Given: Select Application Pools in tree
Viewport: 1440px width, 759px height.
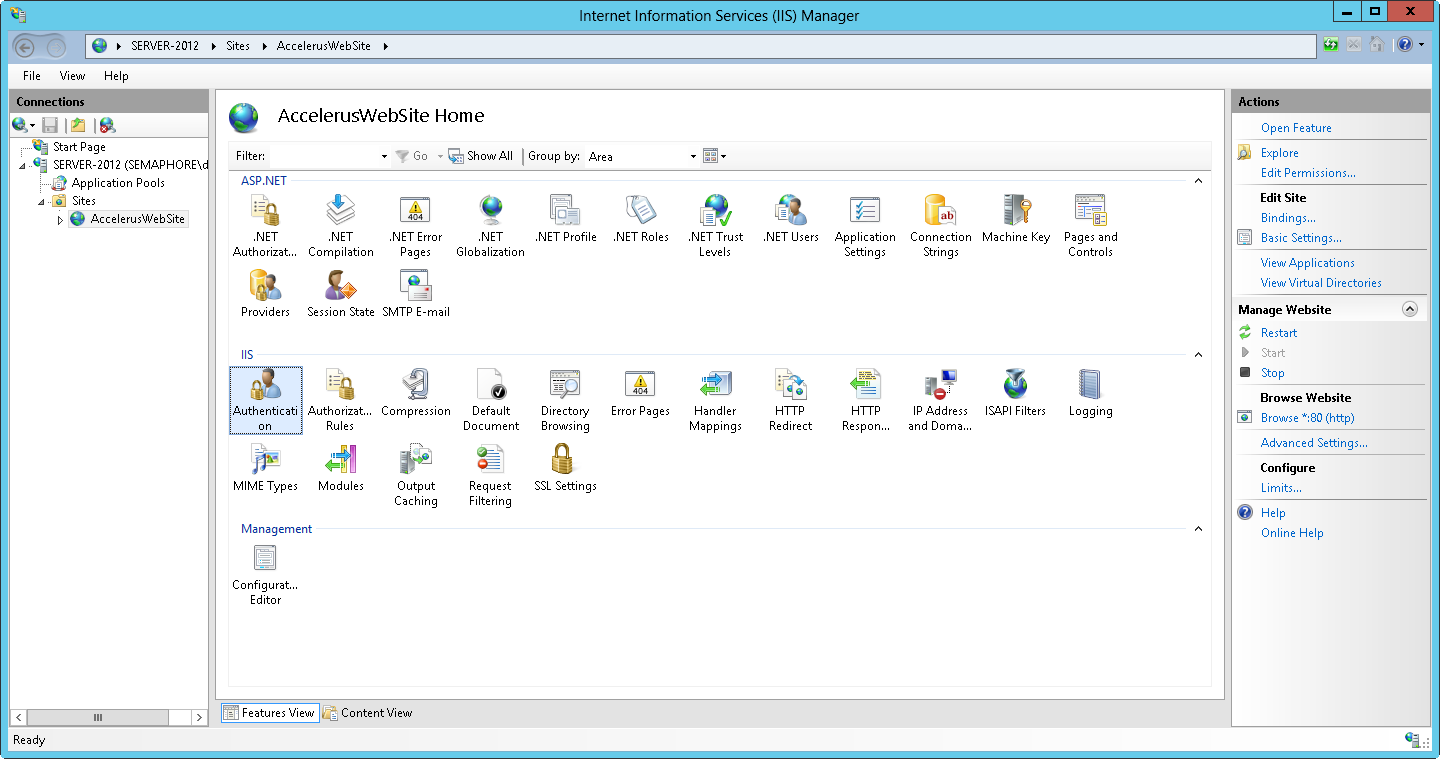Looking at the screenshot, I should pos(118,183).
